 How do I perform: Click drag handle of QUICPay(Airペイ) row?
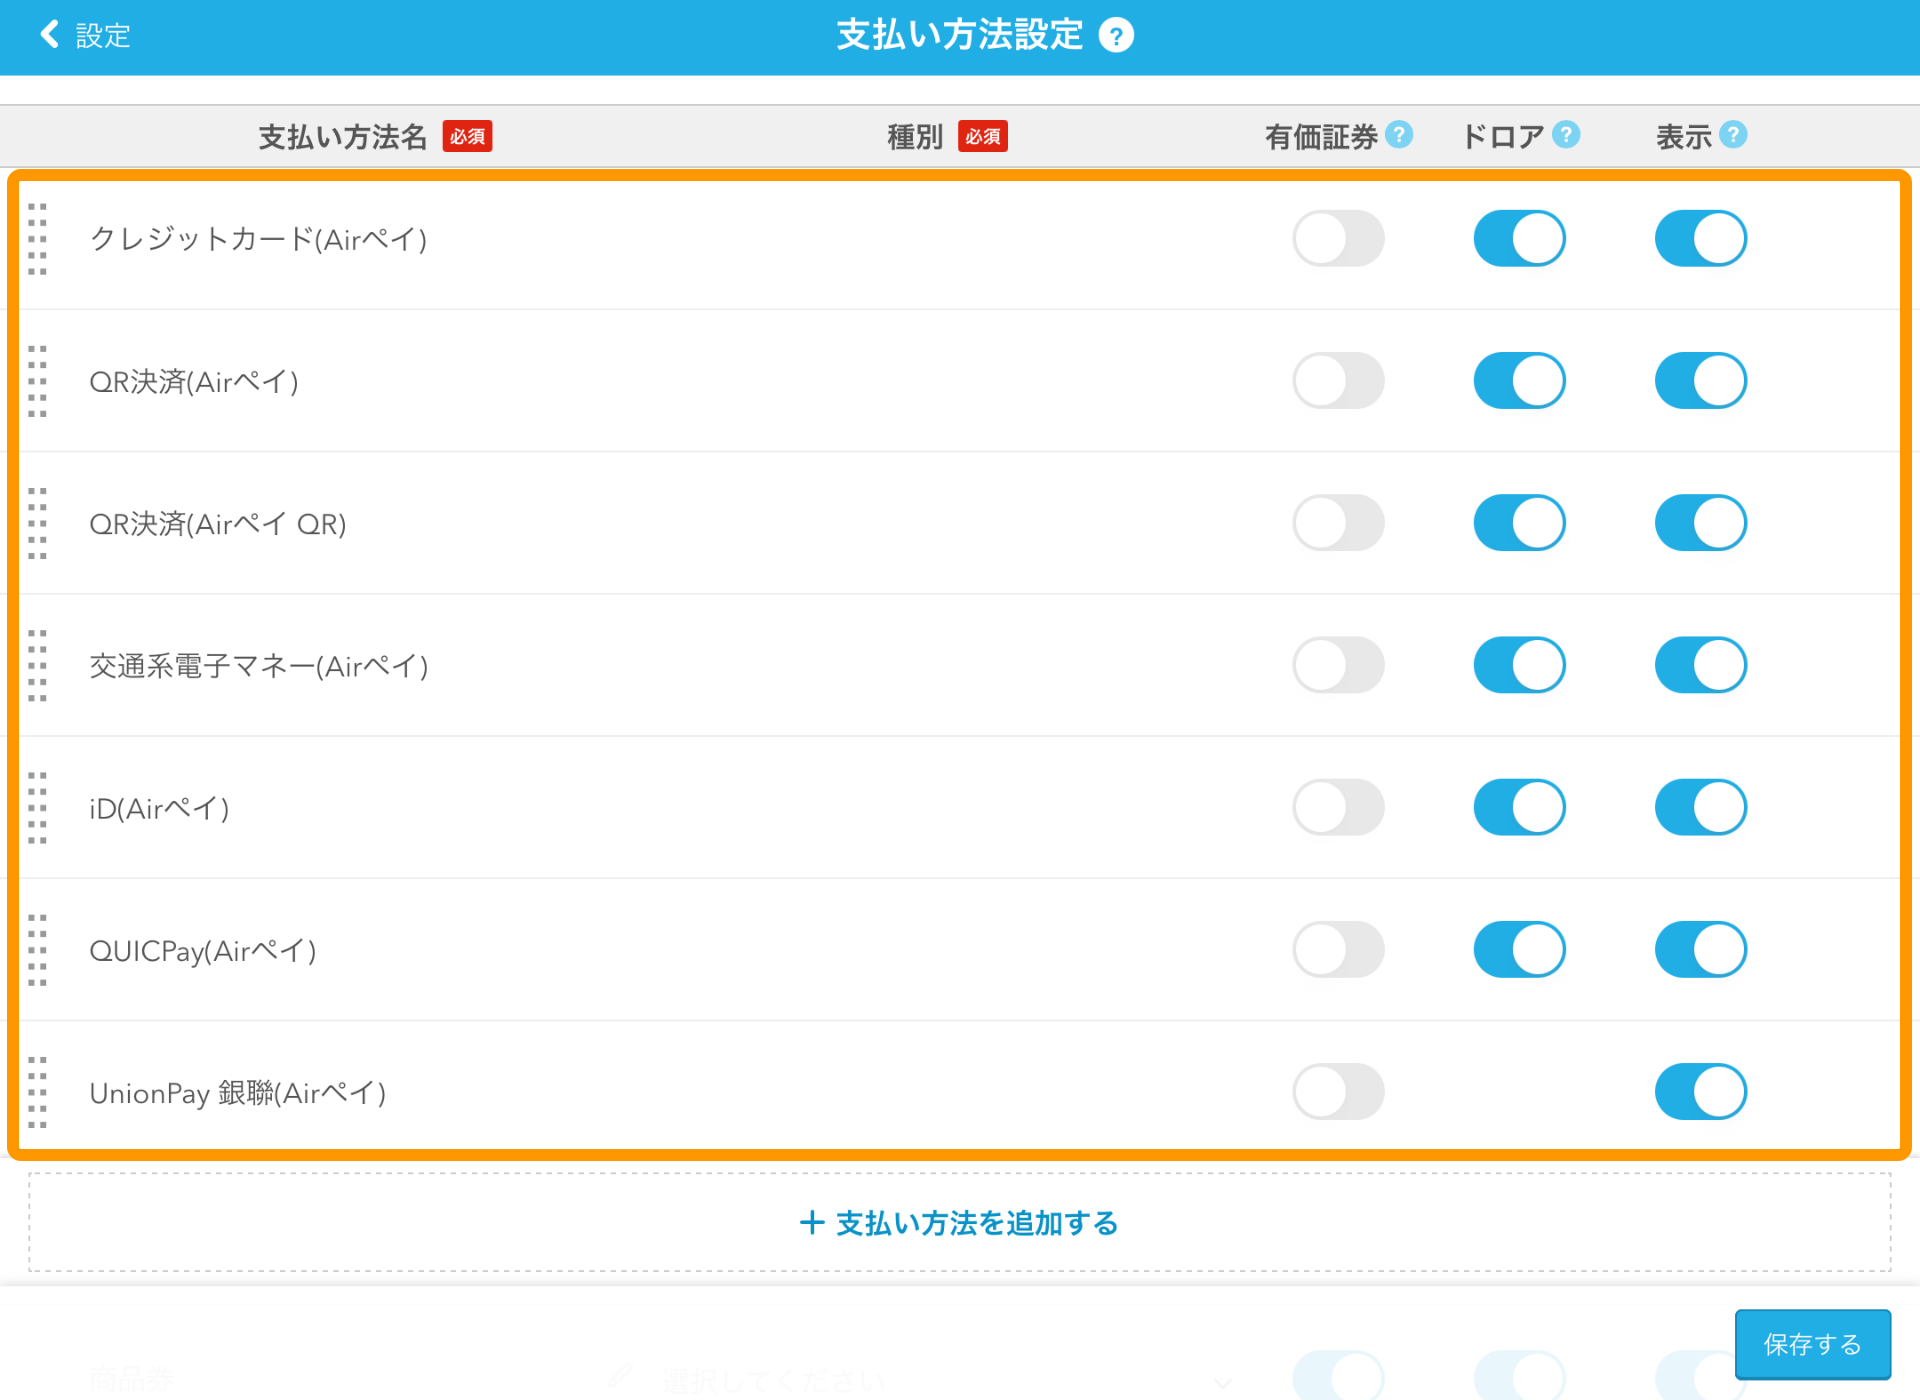pyautogui.click(x=38, y=950)
